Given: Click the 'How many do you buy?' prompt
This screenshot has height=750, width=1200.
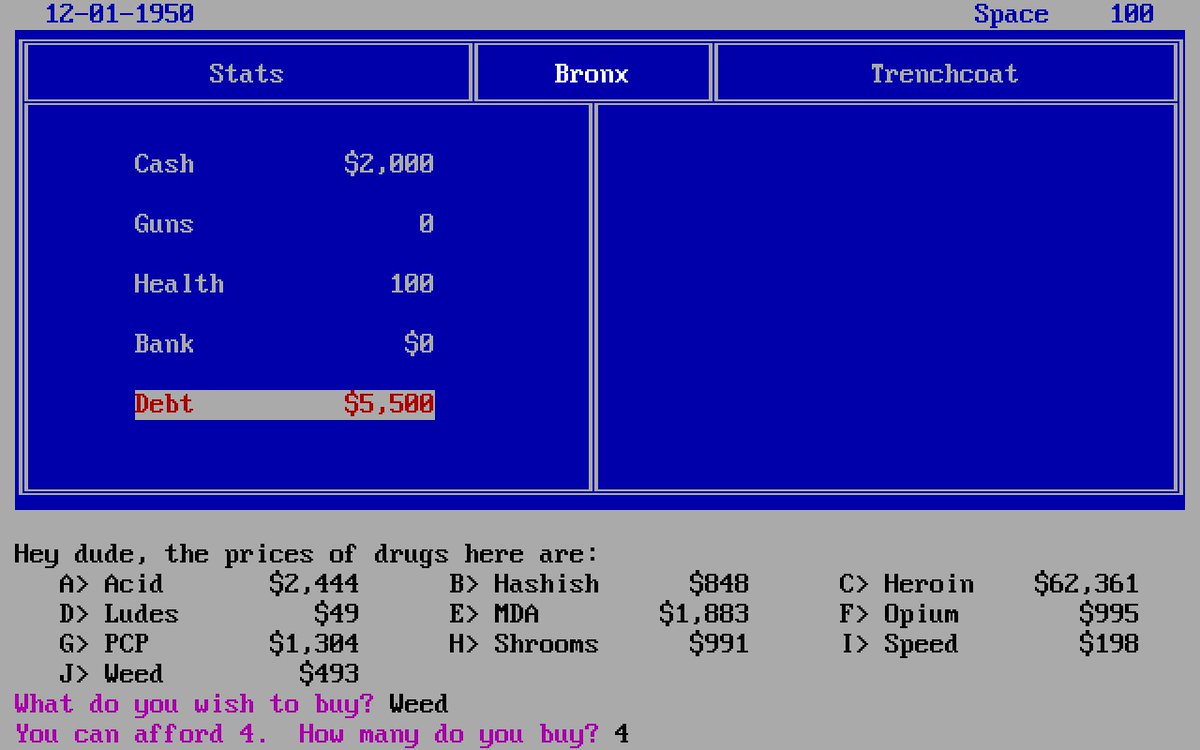Looking at the screenshot, I should pyautogui.click(x=449, y=735).
